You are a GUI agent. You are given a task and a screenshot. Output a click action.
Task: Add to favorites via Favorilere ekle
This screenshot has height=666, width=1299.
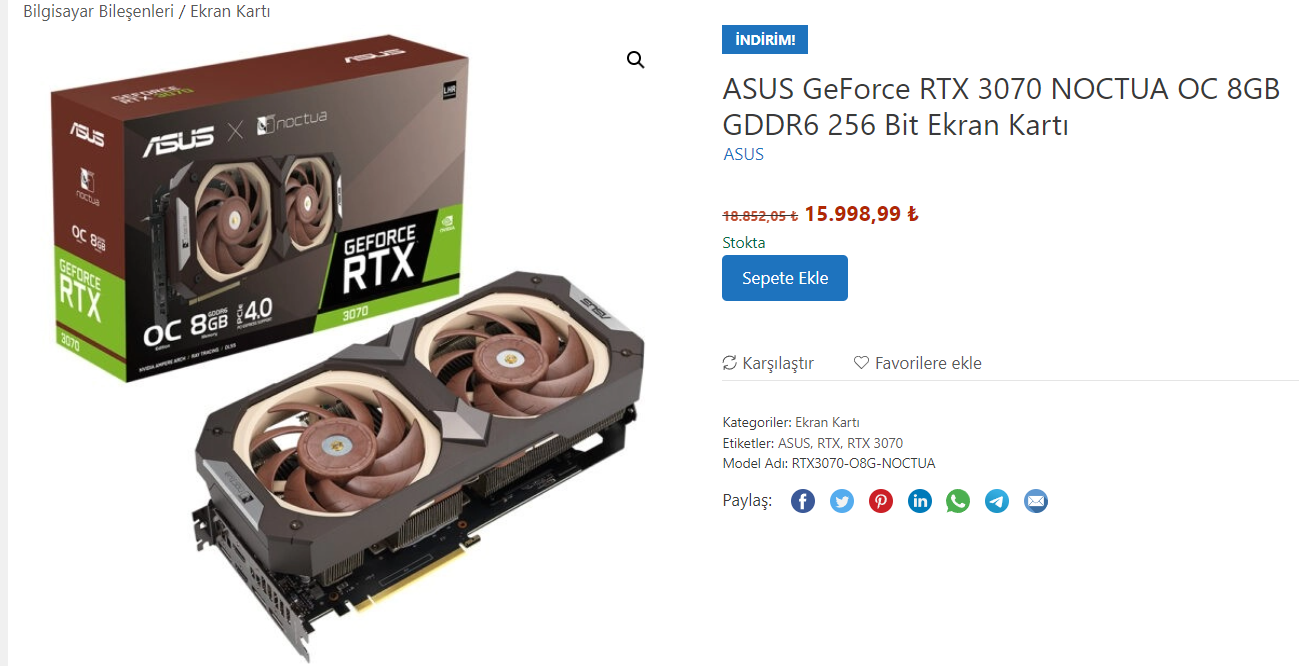click(917, 363)
